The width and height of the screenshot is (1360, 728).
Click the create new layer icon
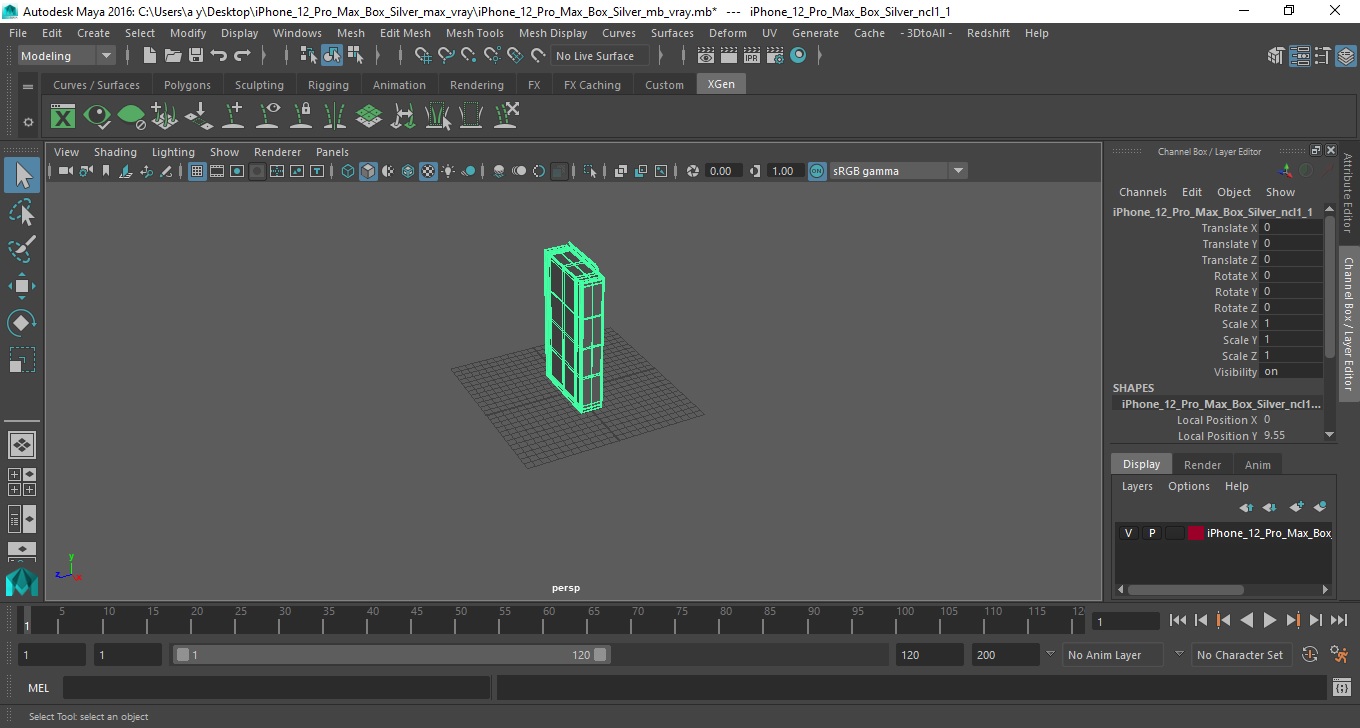point(1297,508)
